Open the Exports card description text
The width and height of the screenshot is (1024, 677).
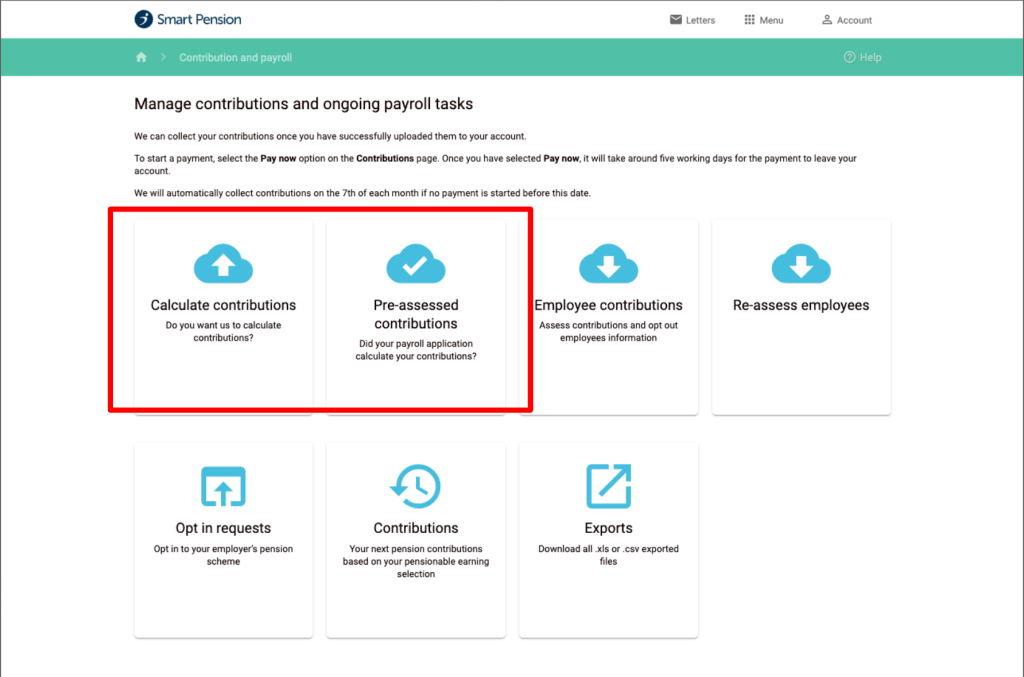[x=608, y=555]
